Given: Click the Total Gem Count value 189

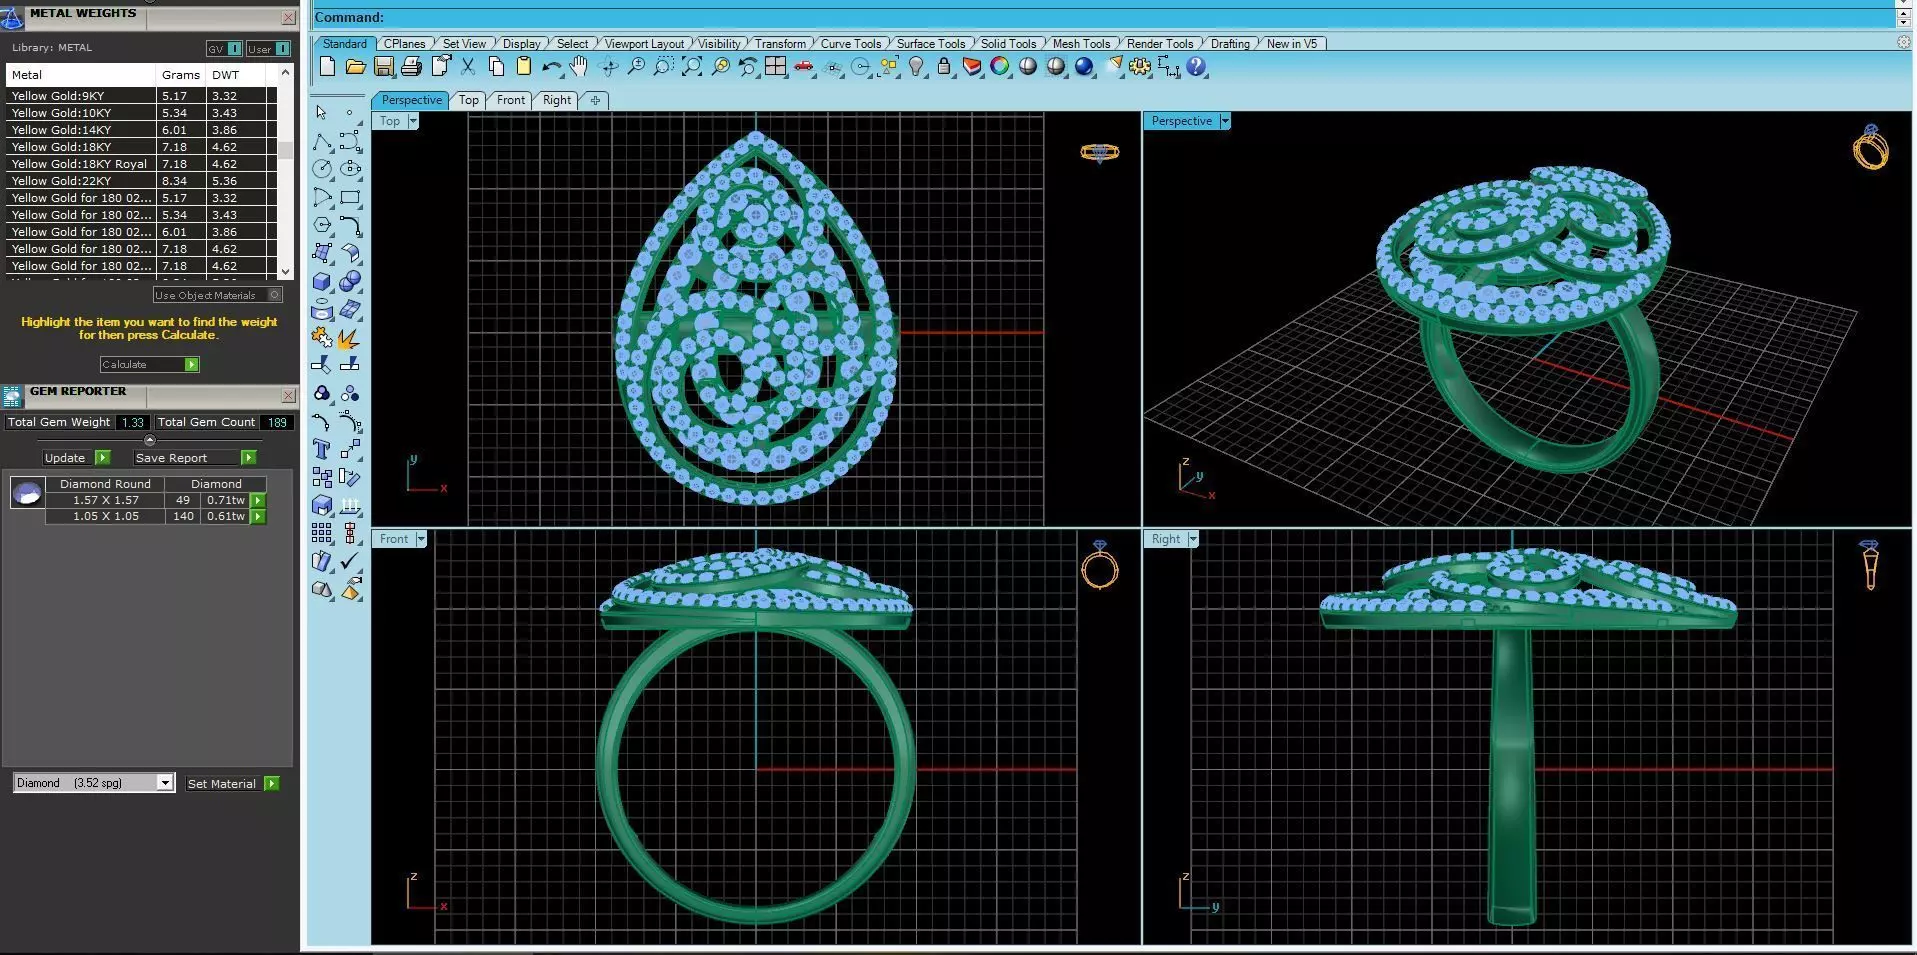Looking at the screenshot, I should pos(277,422).
